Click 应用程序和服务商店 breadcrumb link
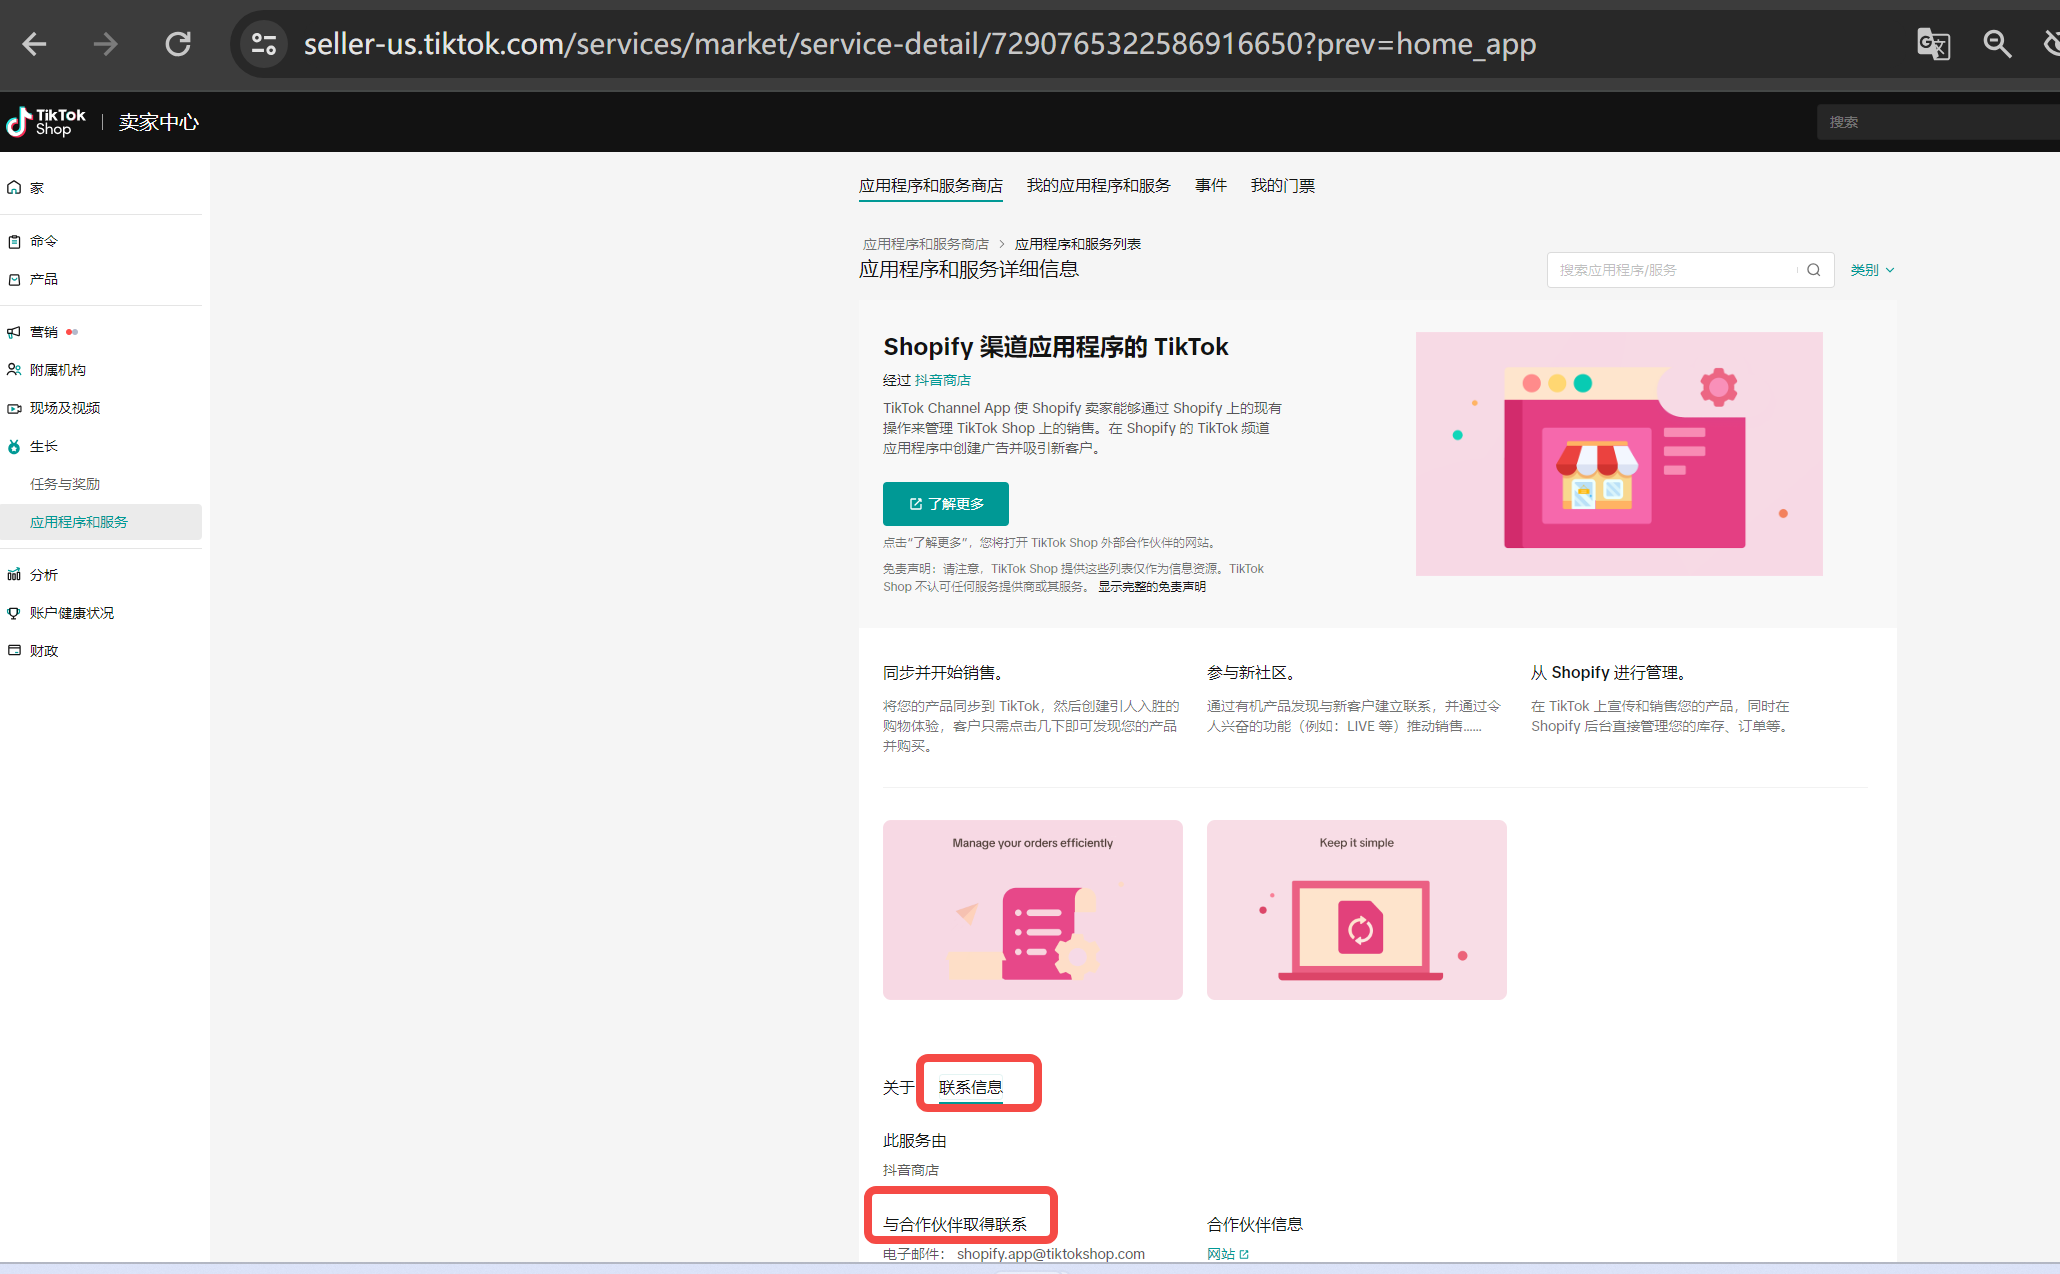 click(x=925, y=244)
